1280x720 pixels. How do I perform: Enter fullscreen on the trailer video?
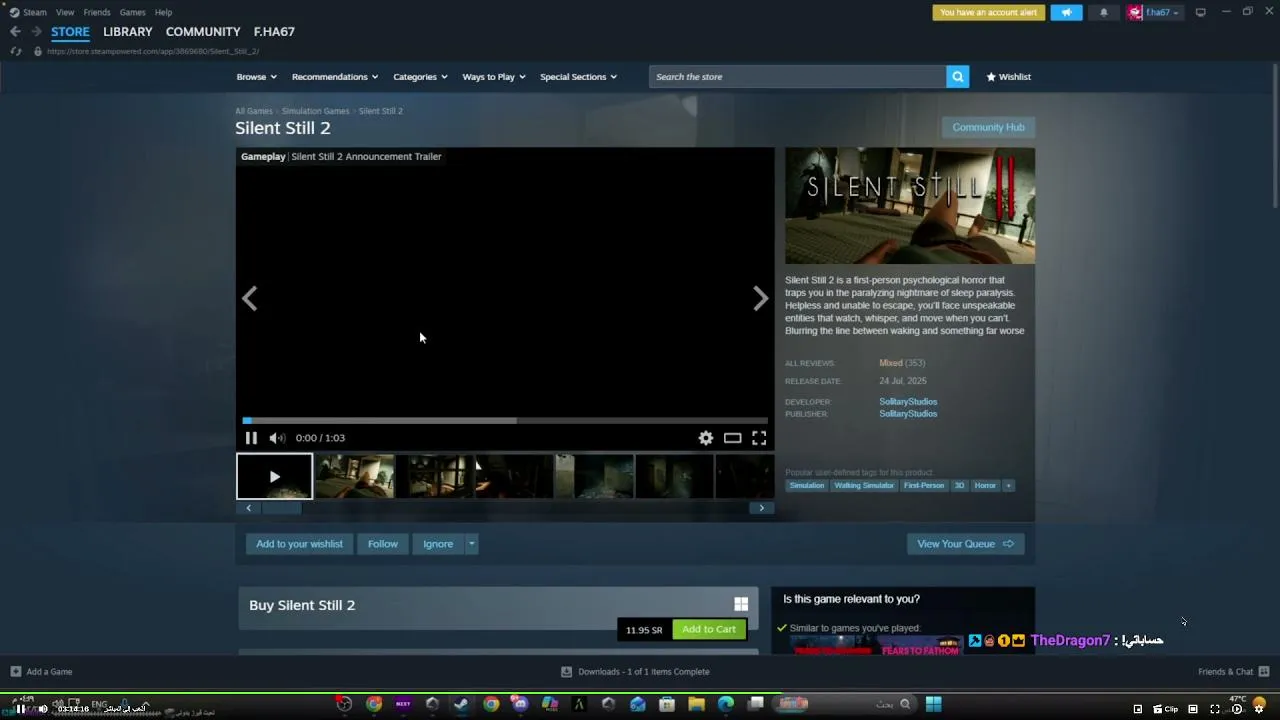click(759, 438)
